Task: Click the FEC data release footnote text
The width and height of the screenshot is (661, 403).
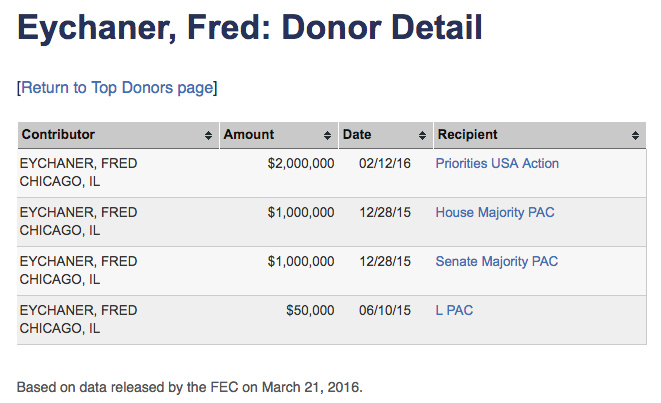Action: click(190, 385)
